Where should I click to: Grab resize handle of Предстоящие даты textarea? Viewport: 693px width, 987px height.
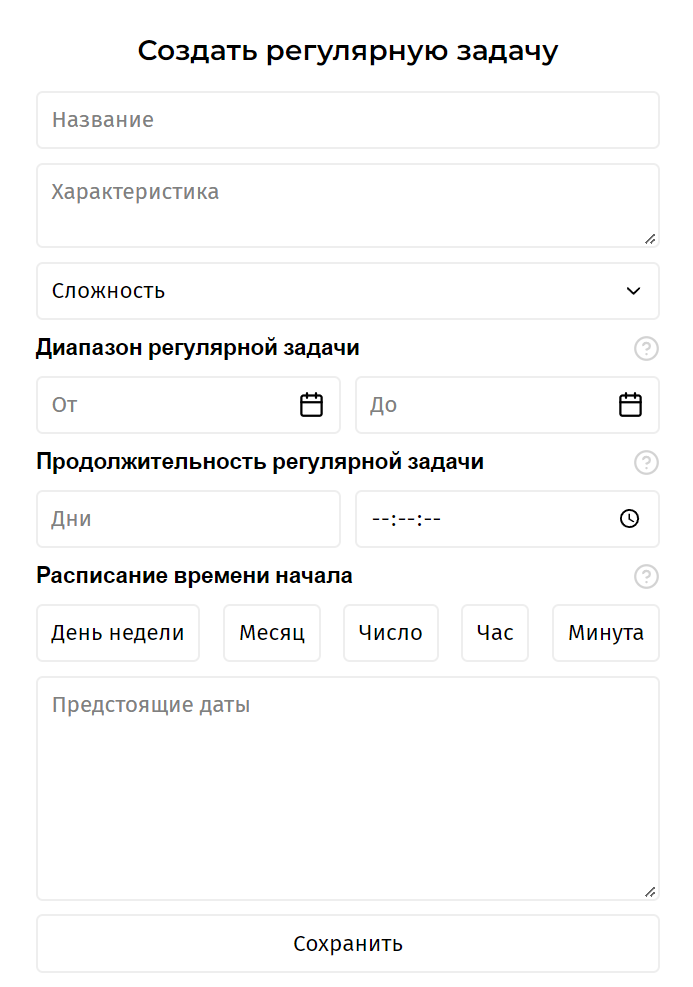pos(650,891)
